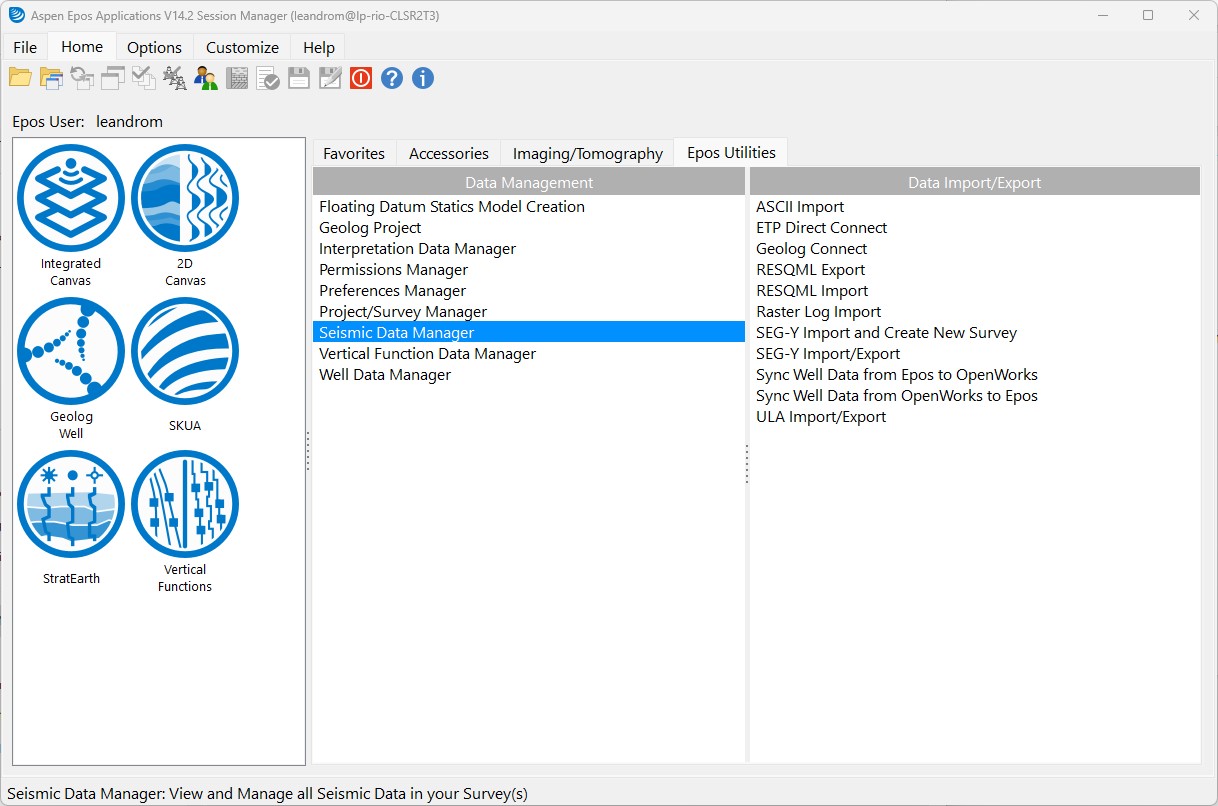Open the Options menu

154,47
